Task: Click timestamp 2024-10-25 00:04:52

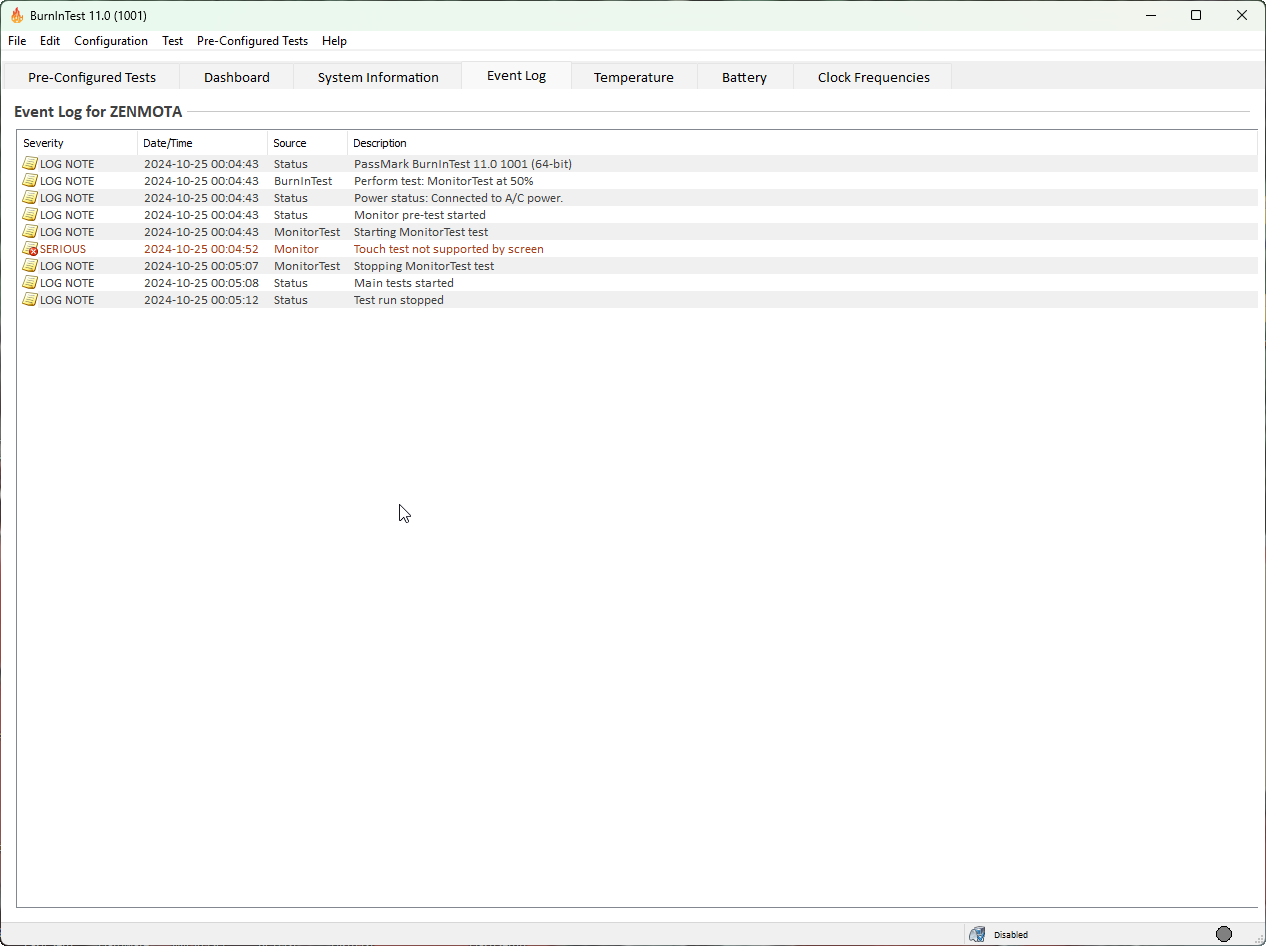Action: click(201, 249)
